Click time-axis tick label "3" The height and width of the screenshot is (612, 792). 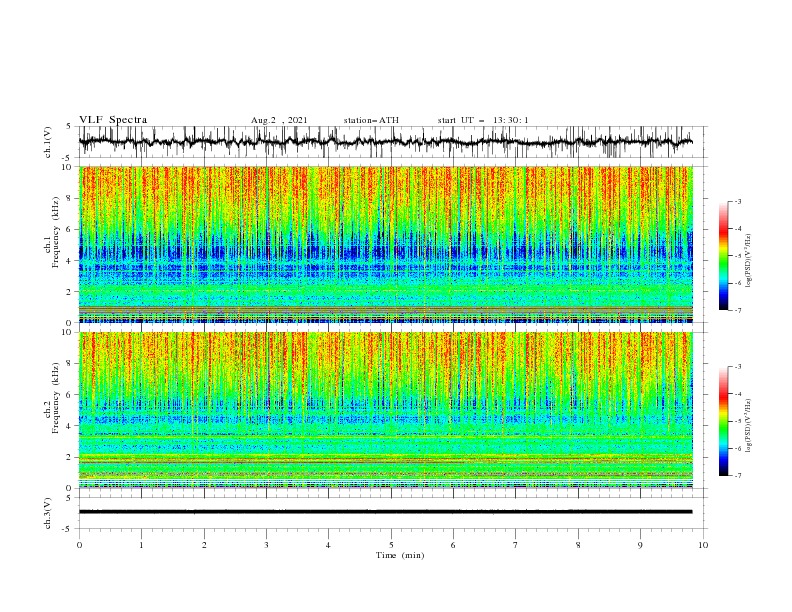[266, 545]
